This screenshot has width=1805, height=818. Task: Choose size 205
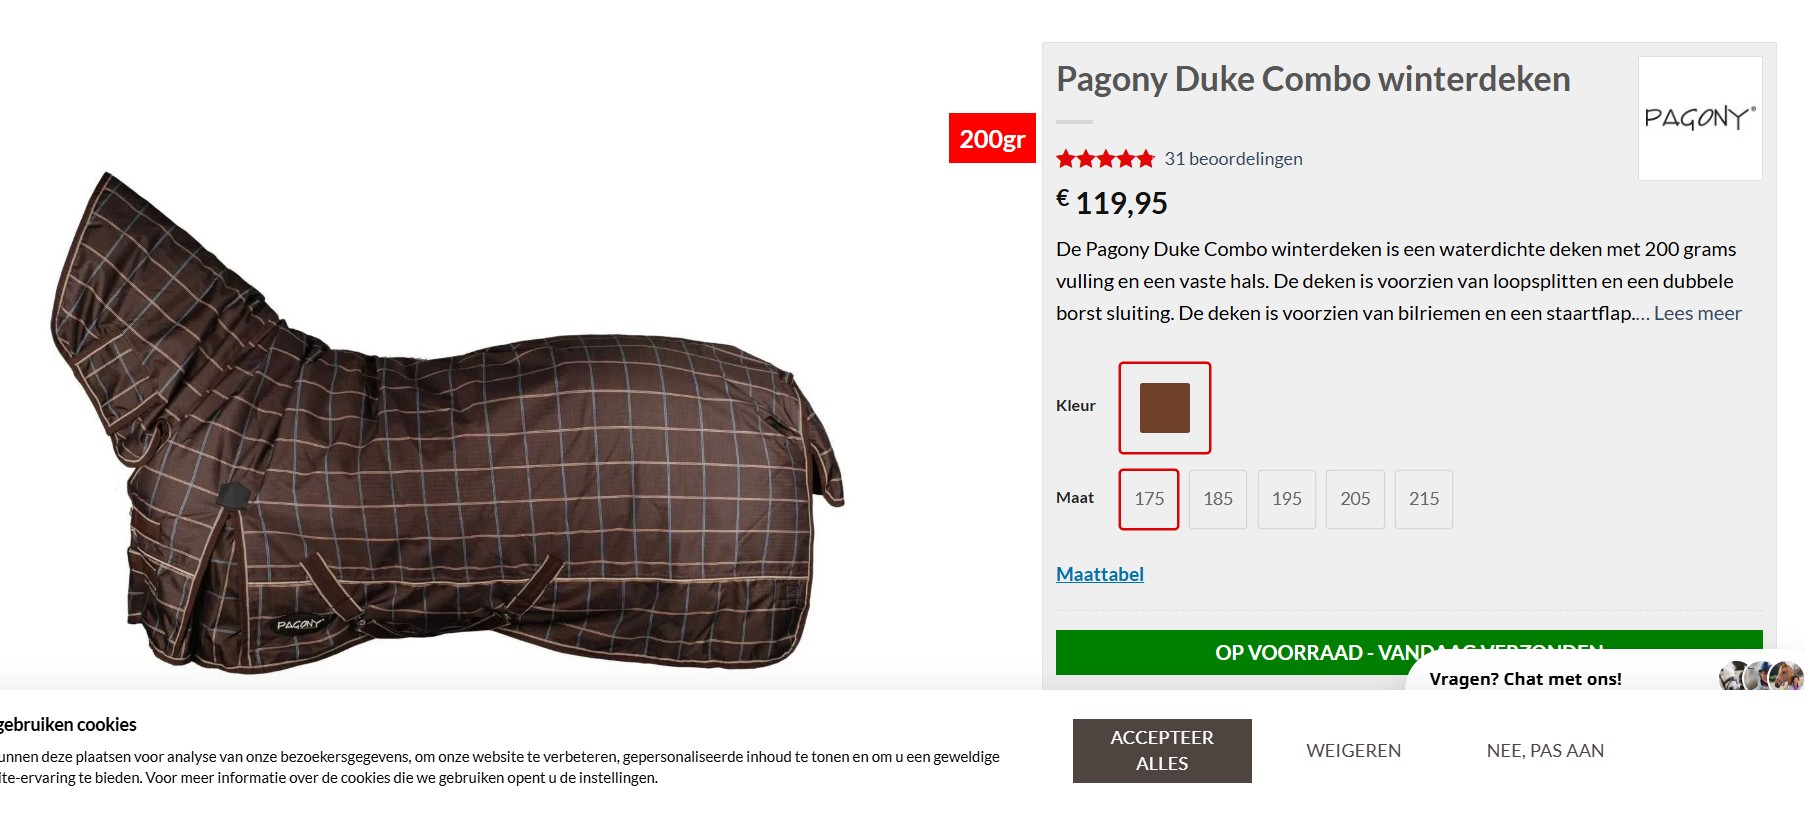(x=1355, y=499)
